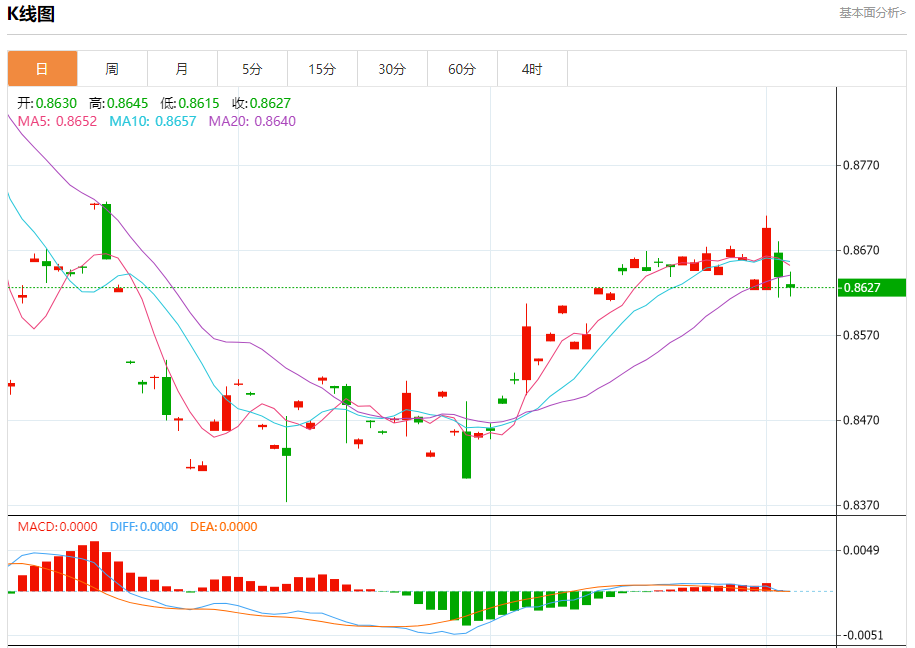The width and height of the screenshot is (915, 648).
Task: Click the 0.8370 price axis label
Action: point(861,505)
